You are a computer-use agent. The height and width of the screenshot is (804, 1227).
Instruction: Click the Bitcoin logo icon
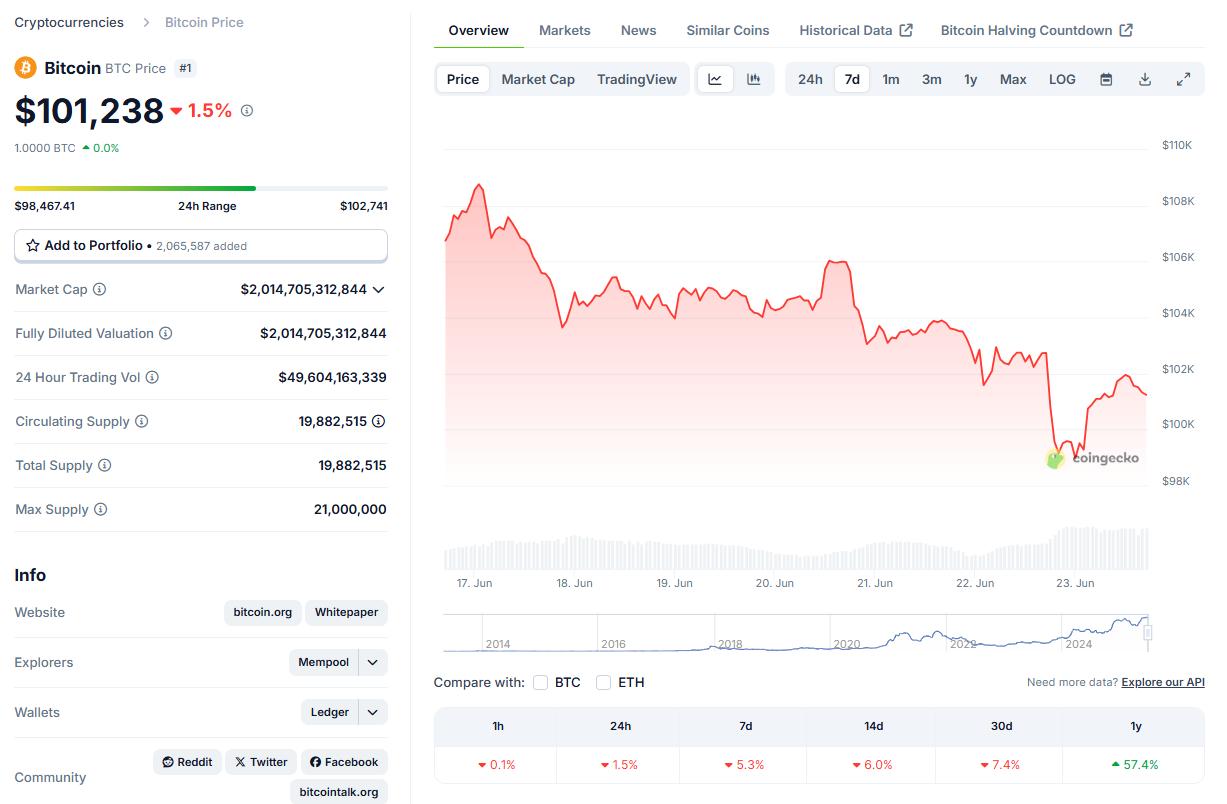point(25,68)
